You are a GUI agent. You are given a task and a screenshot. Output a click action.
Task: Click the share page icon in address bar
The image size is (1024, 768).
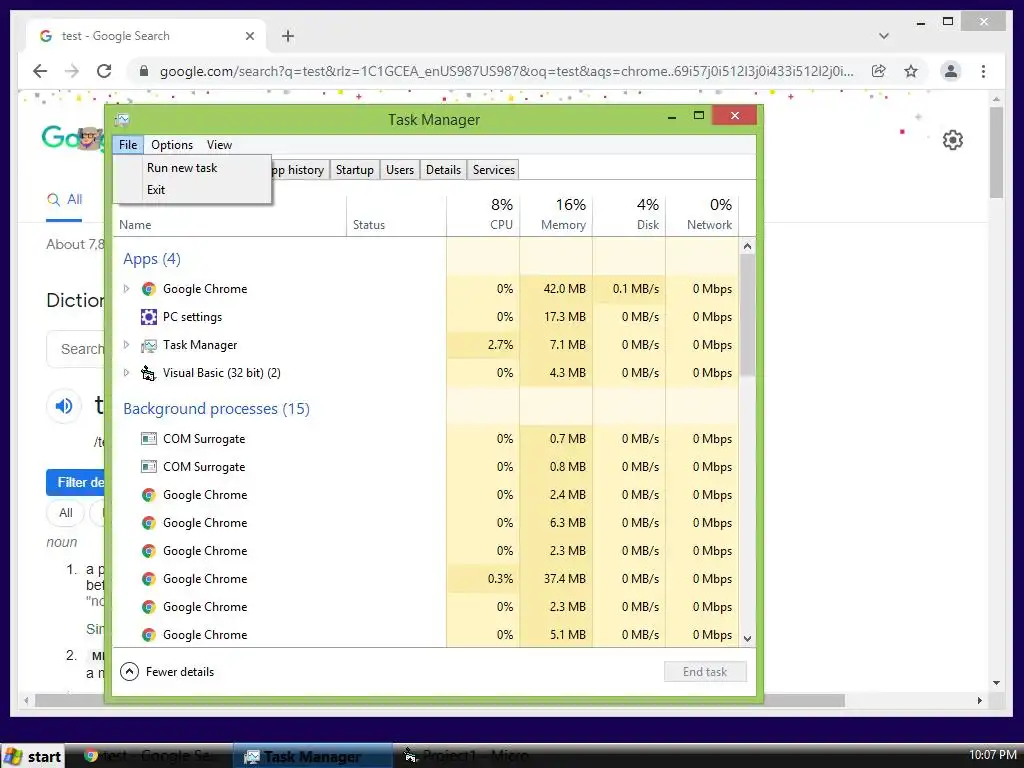(x=878, y=71)
